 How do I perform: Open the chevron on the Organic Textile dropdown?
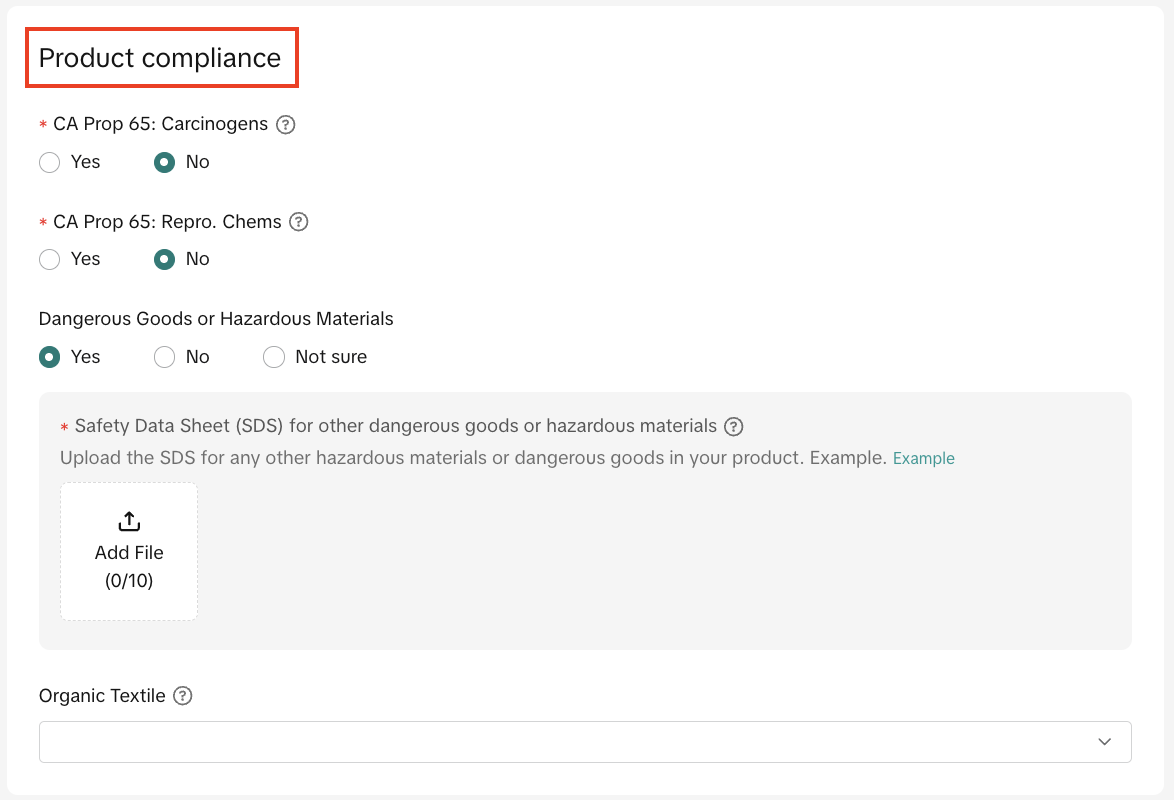(x=1104, y=742)
